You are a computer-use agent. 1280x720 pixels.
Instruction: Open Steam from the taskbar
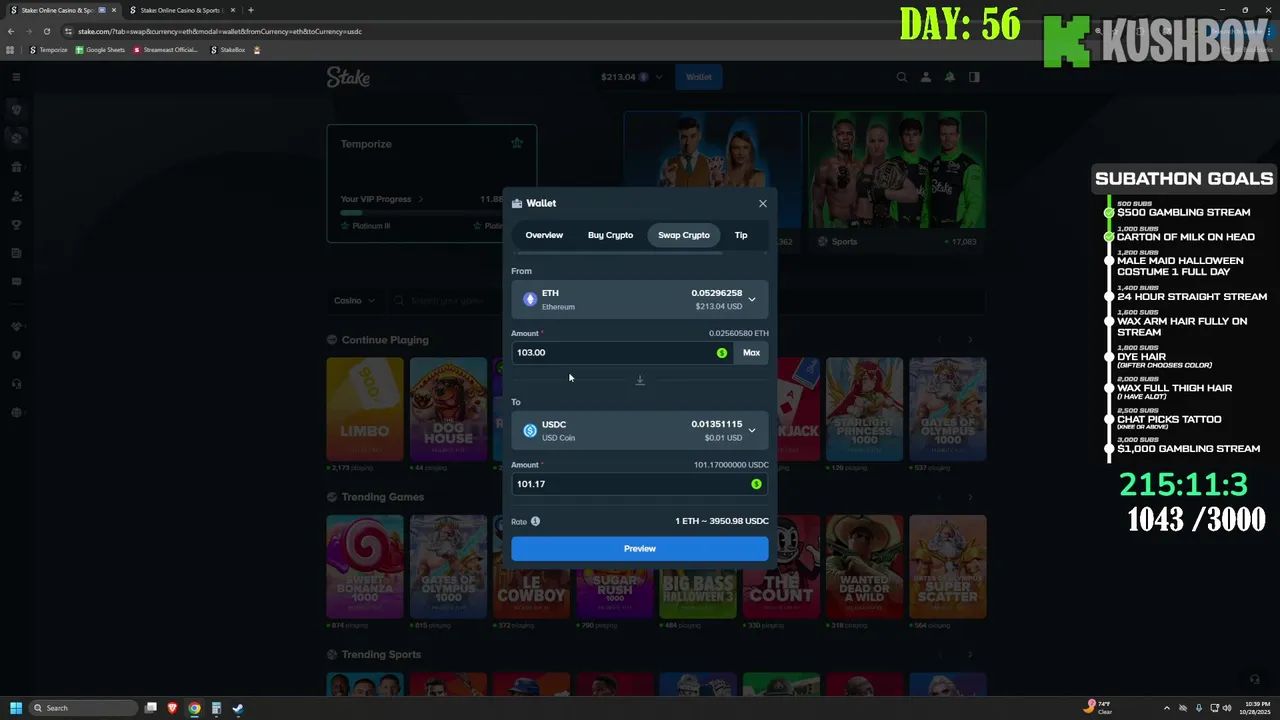tap(237, 708)
